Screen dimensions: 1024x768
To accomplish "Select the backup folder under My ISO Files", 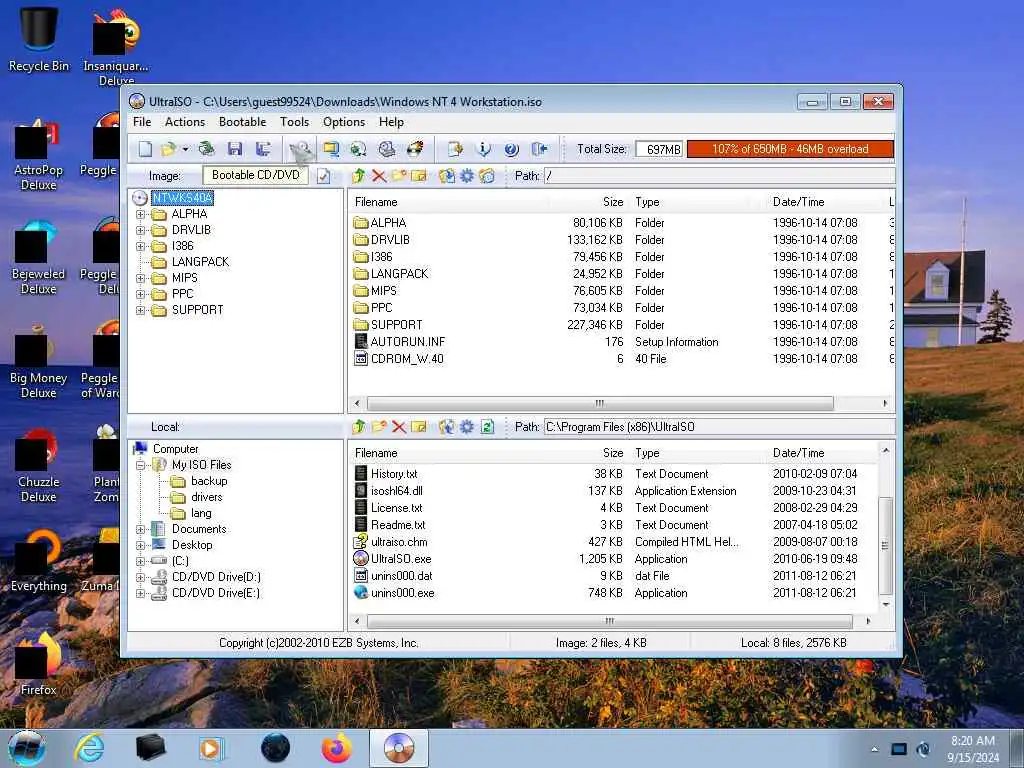I will (x=209, y=481).
